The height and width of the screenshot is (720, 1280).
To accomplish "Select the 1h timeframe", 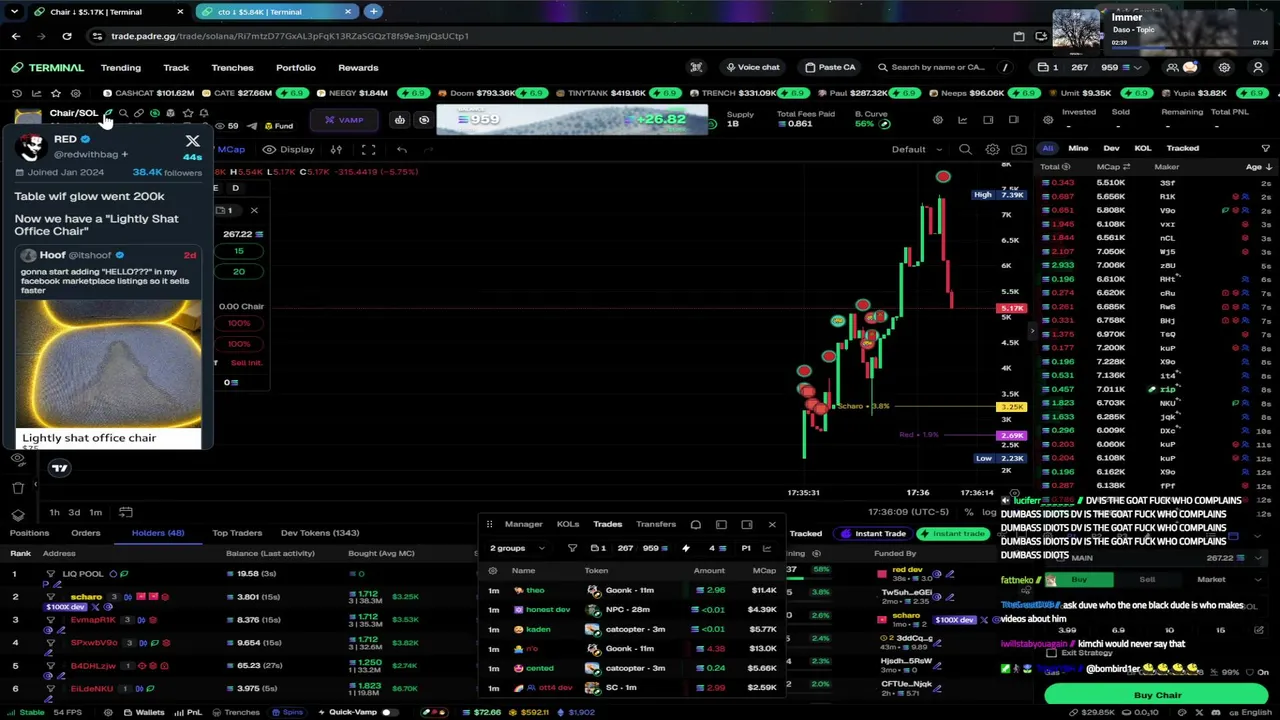I will coord(55,513).
